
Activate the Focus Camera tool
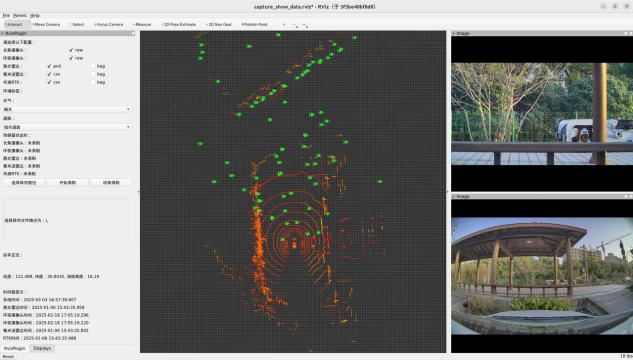click(x=109, y=25)
